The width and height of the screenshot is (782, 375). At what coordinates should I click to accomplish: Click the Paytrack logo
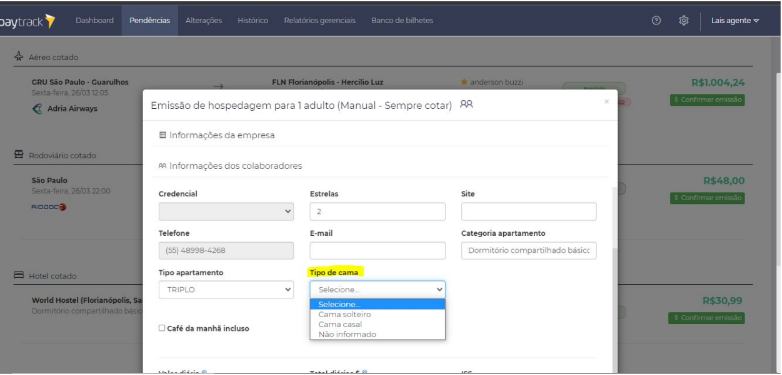tap(27, 21)
